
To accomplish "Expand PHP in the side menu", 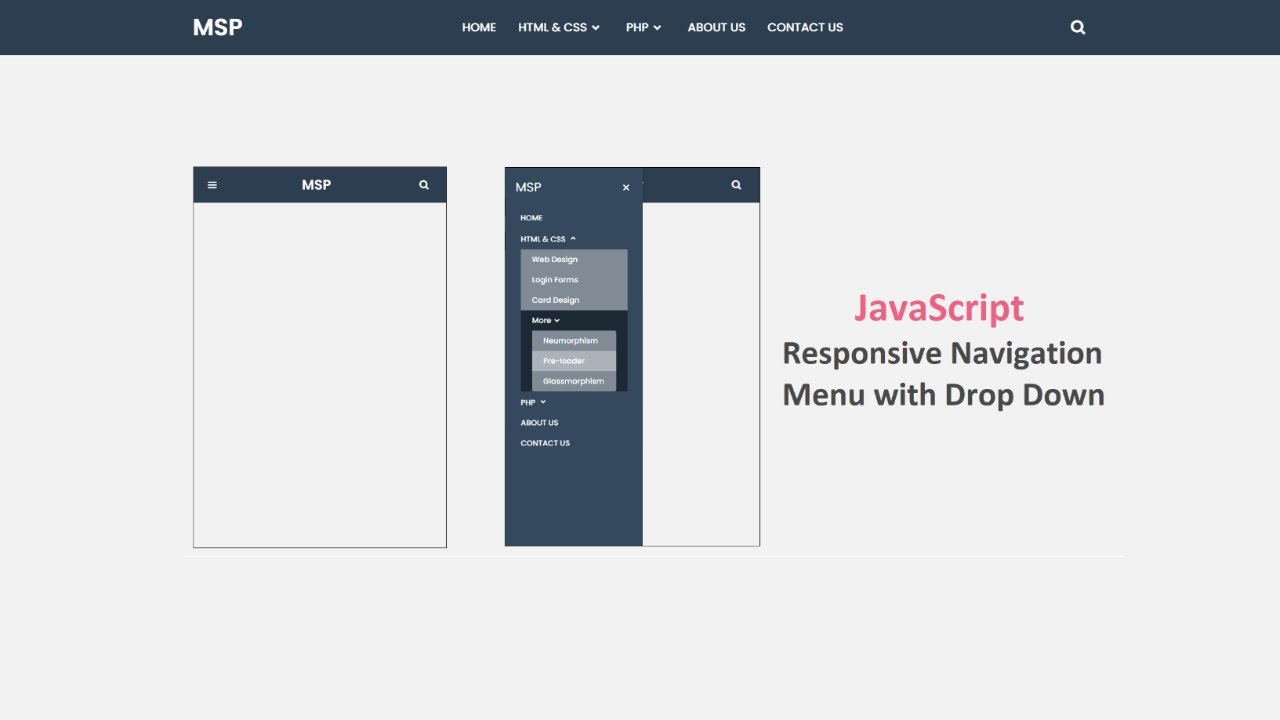I will 533,402.
